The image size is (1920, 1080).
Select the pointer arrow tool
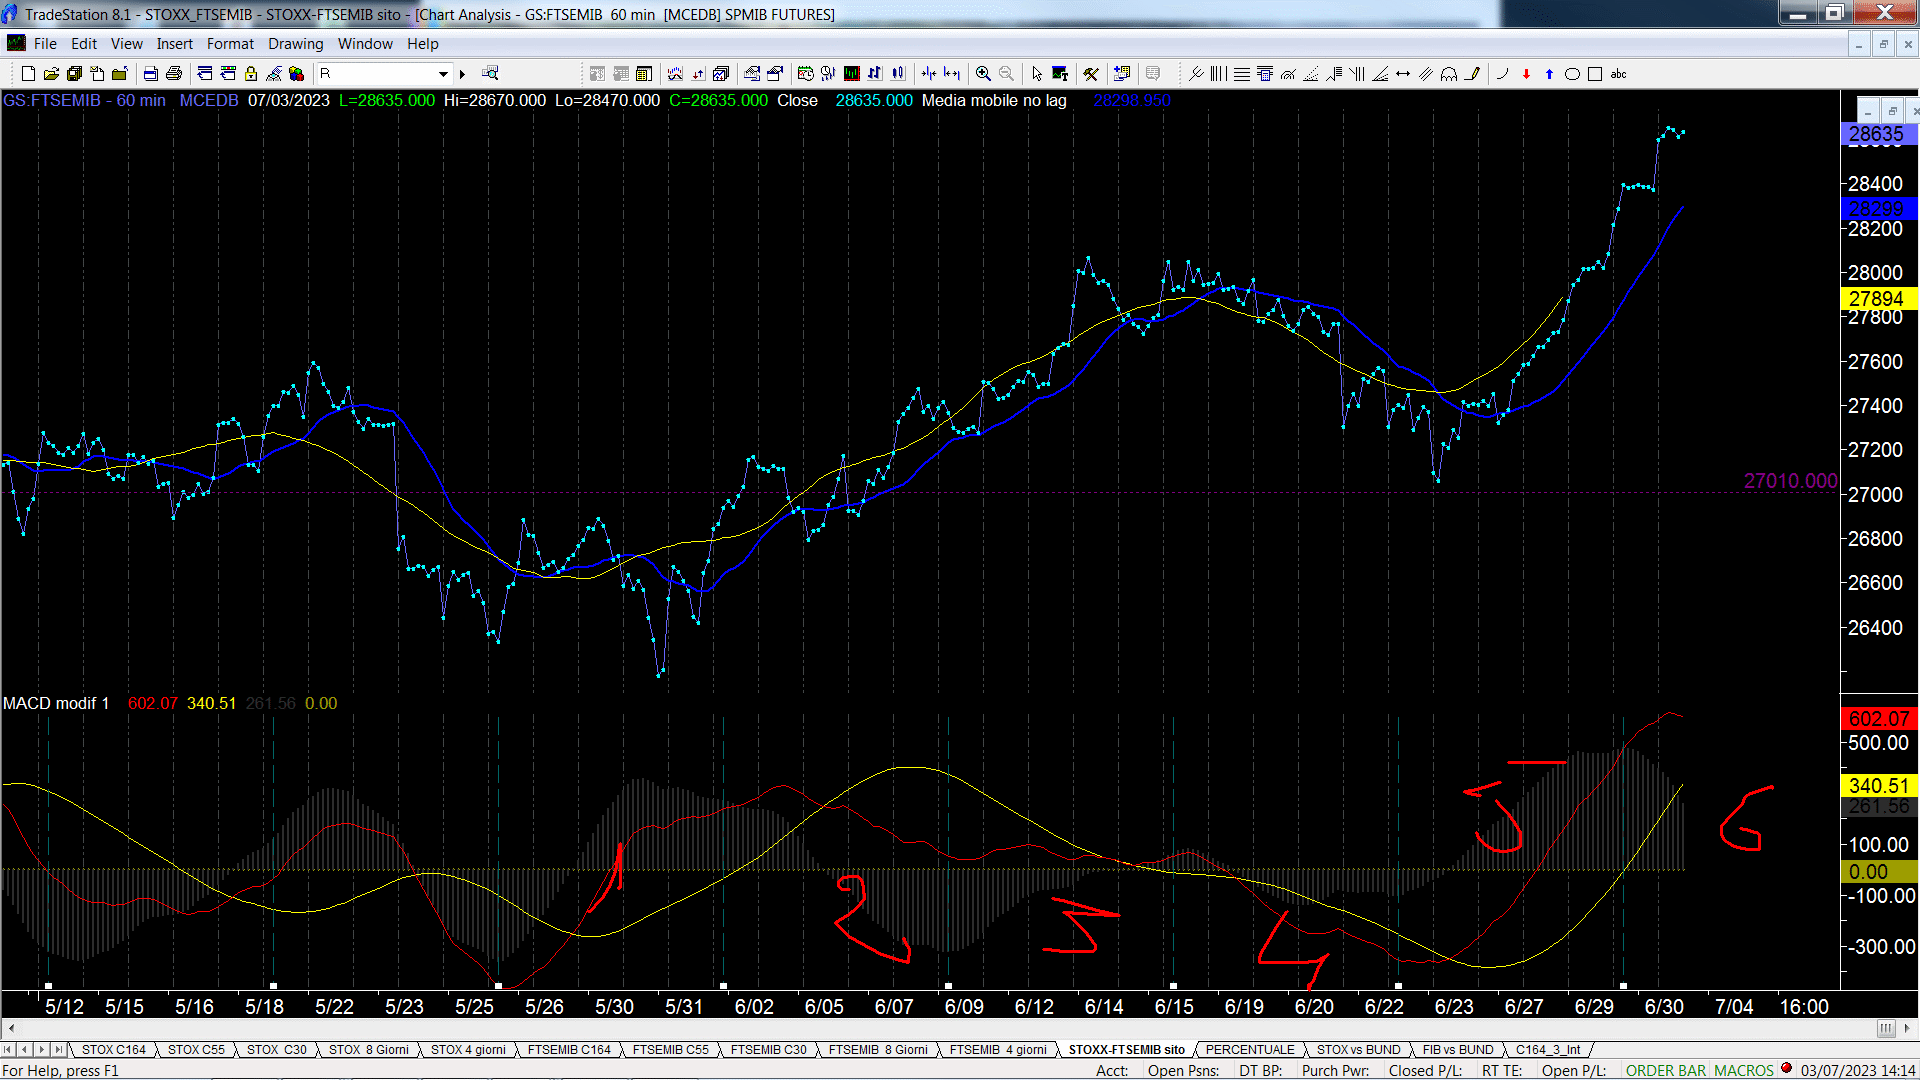(1037, 74)
